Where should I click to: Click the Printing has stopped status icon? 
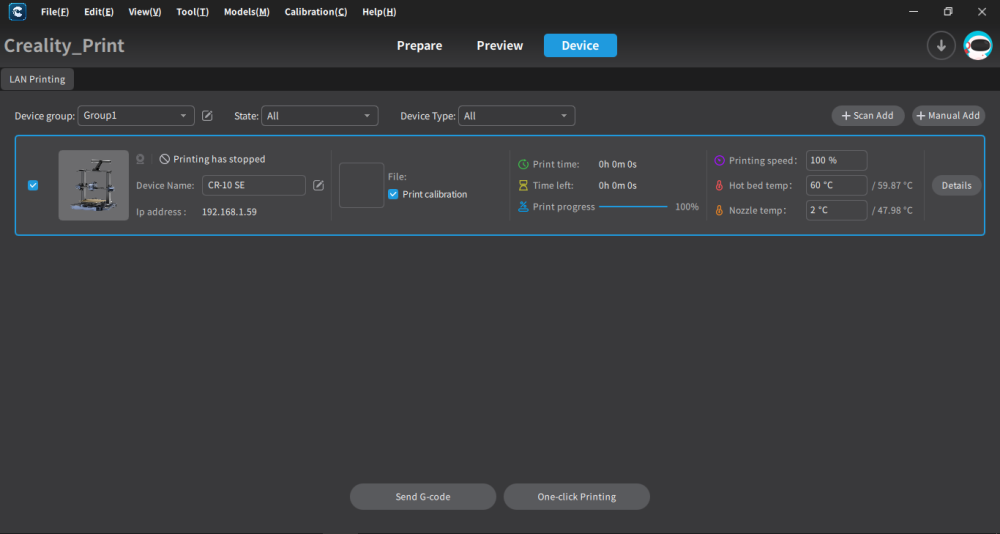click(x=165, y=159)
